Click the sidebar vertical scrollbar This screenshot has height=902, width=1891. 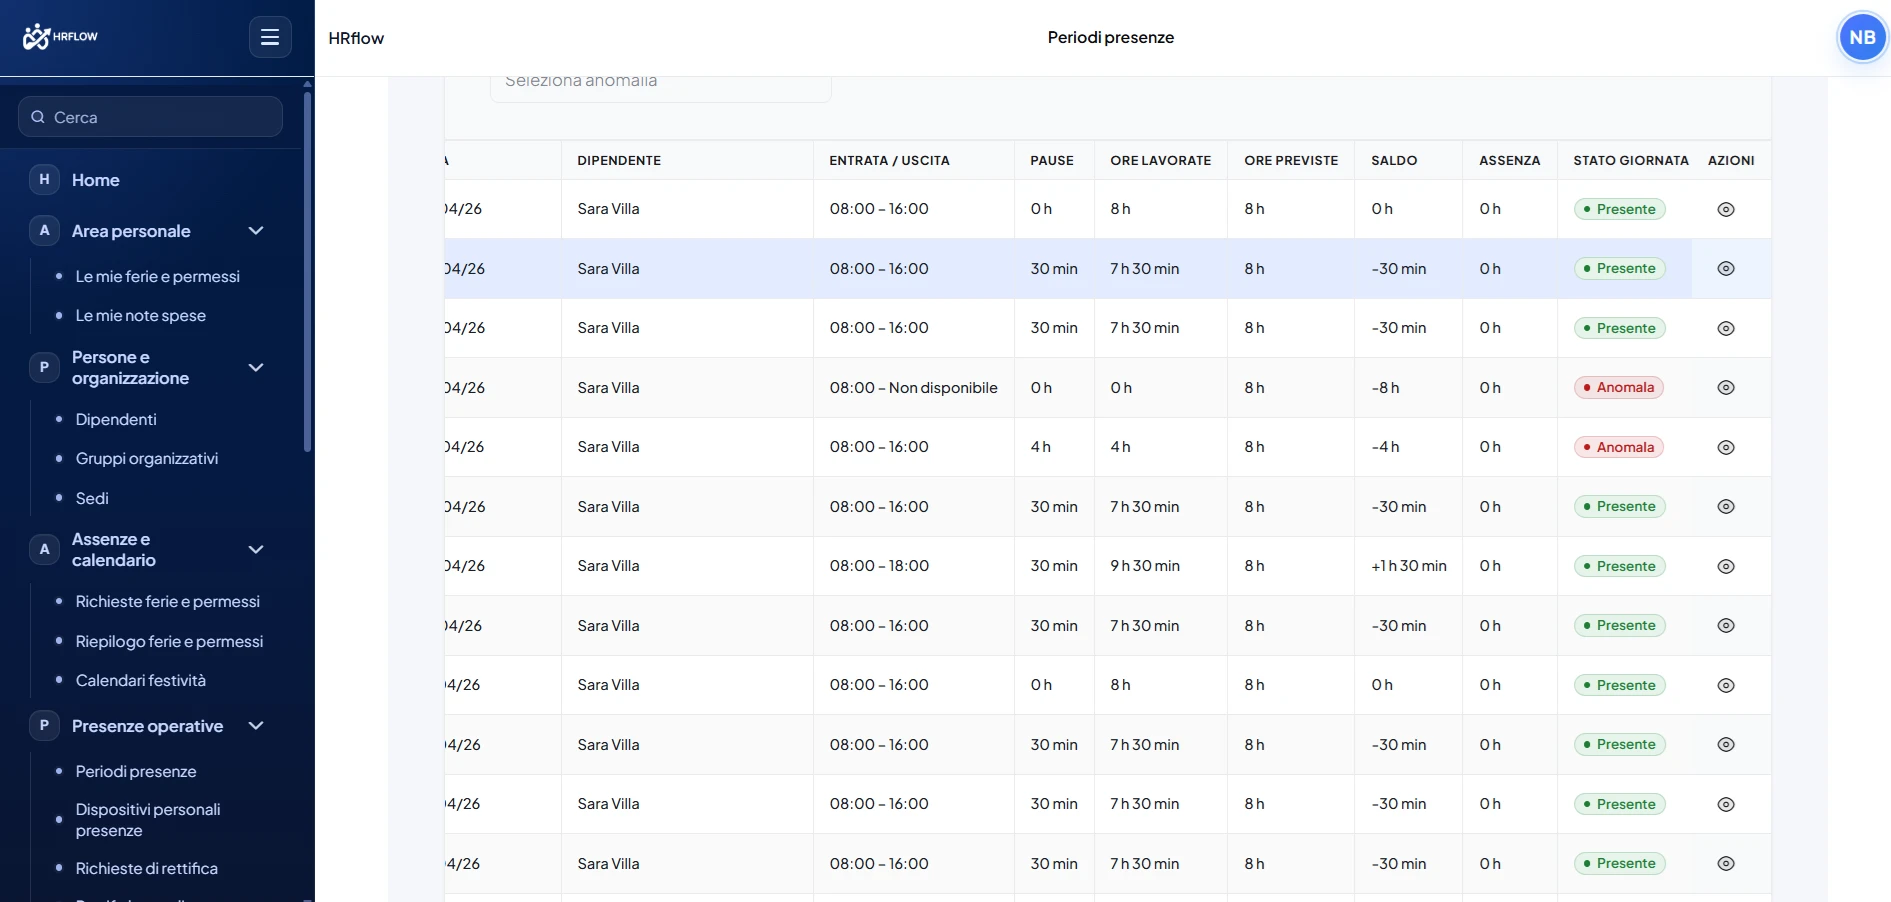pyautogui.click(x=307, y=270)
